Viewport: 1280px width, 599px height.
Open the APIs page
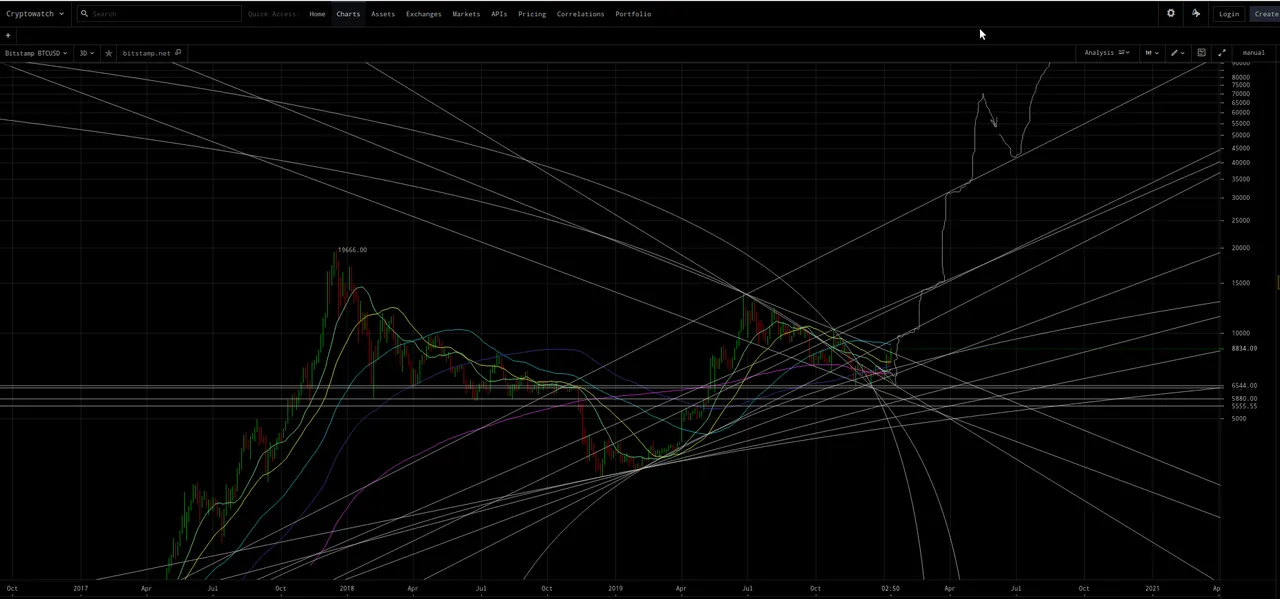coord(499,14)
